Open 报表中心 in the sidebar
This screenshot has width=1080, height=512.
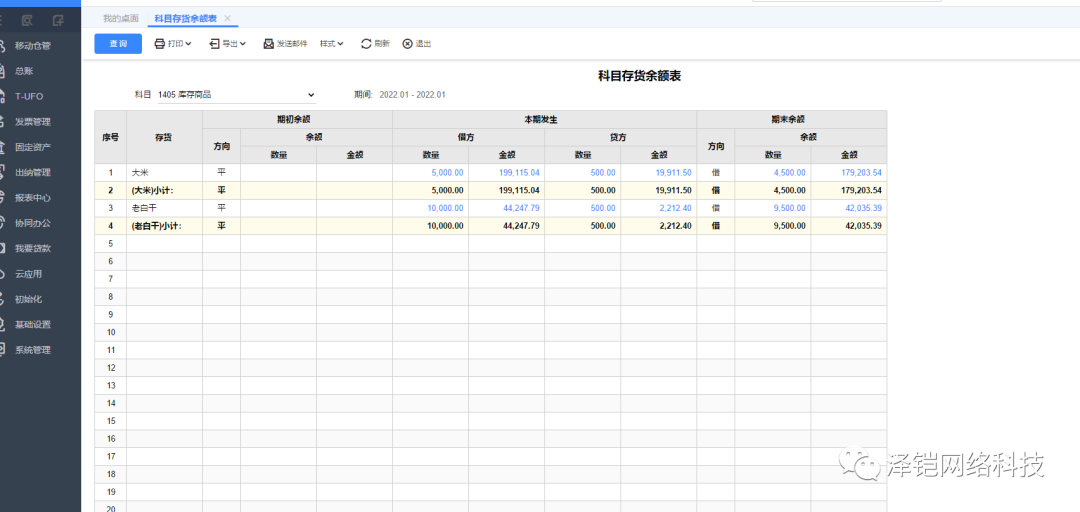[x=33, y=198]
